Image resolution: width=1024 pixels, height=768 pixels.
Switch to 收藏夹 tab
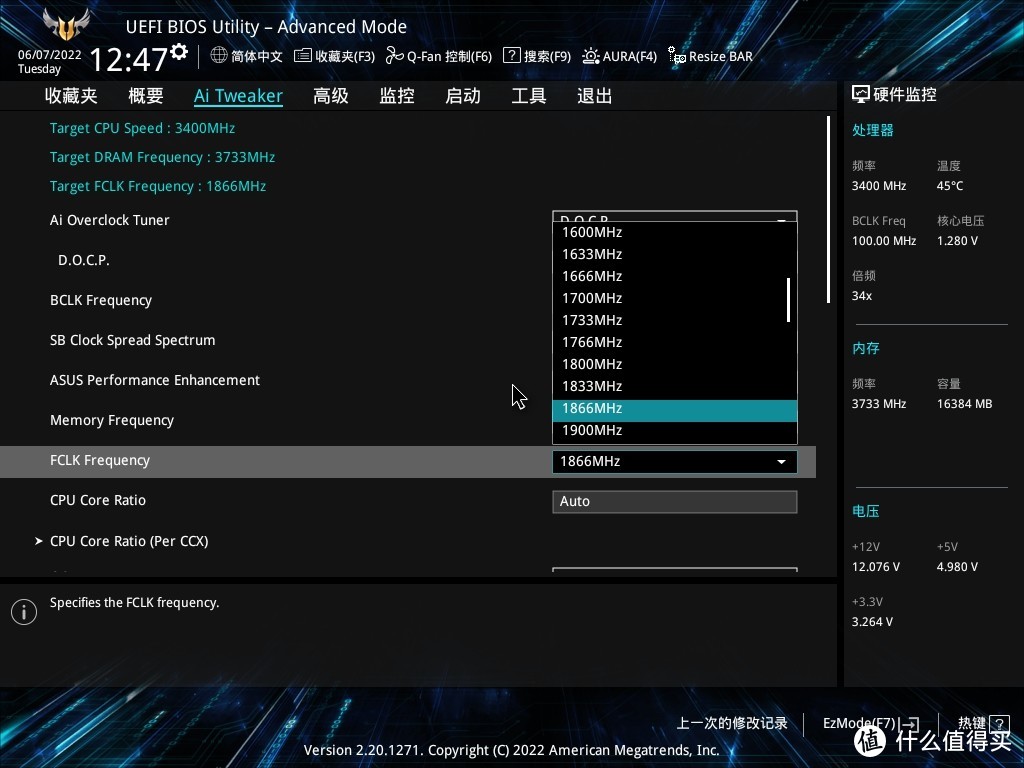(x=71, y=96)
